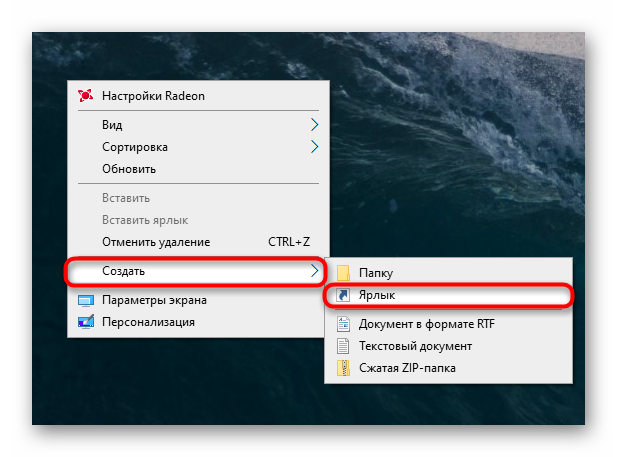This screenshot has width=617, height=457.
Task: Click the Radeon settings red icon
Action: click(85, 96)
